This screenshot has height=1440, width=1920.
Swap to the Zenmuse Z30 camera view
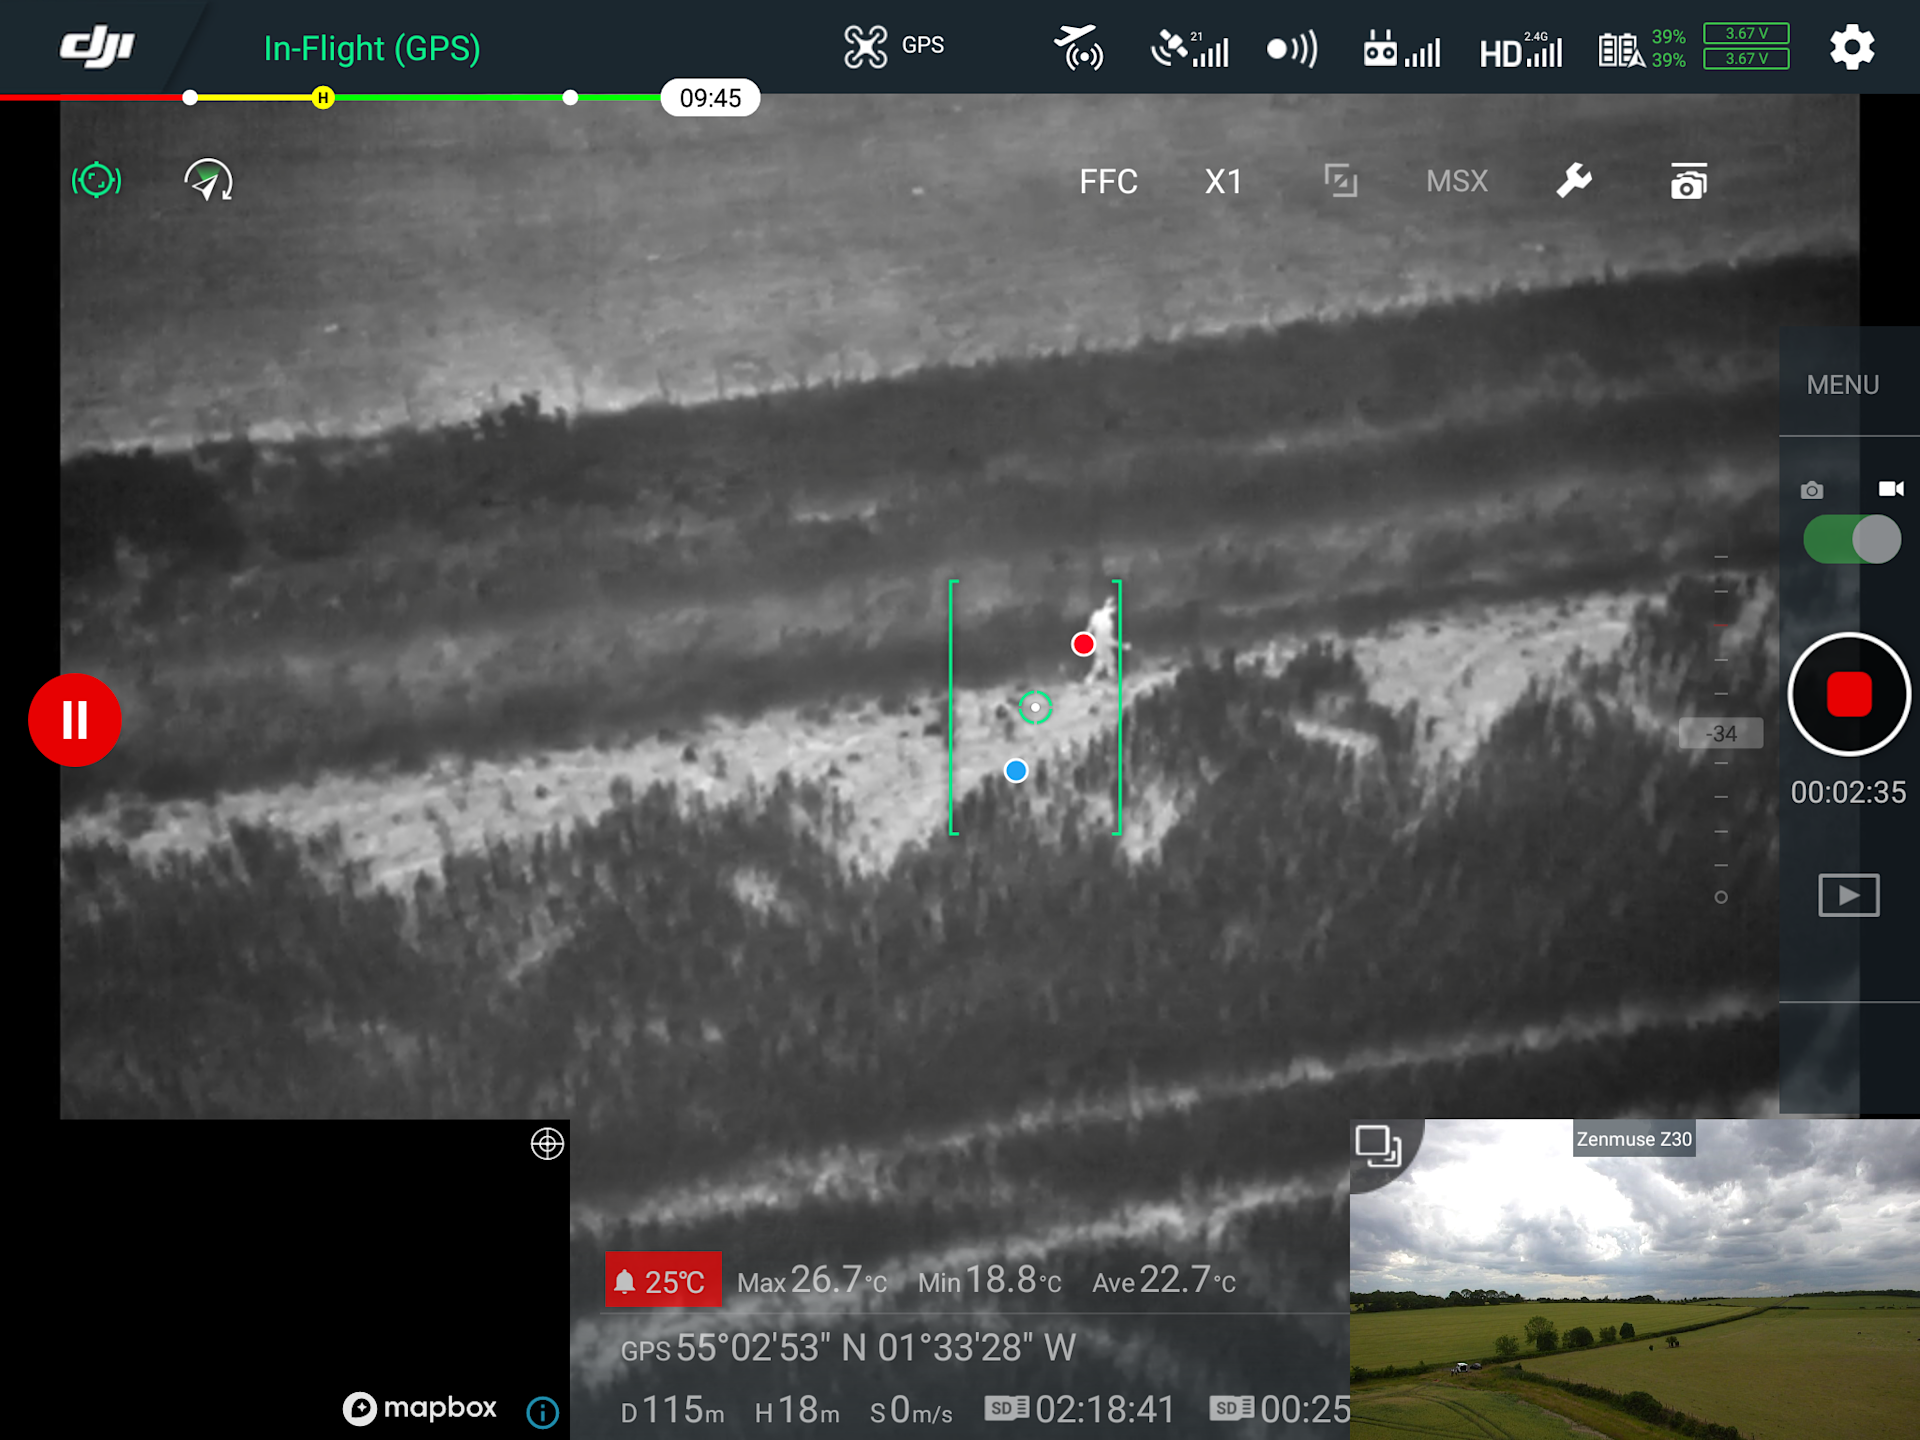point(1378,1146)
